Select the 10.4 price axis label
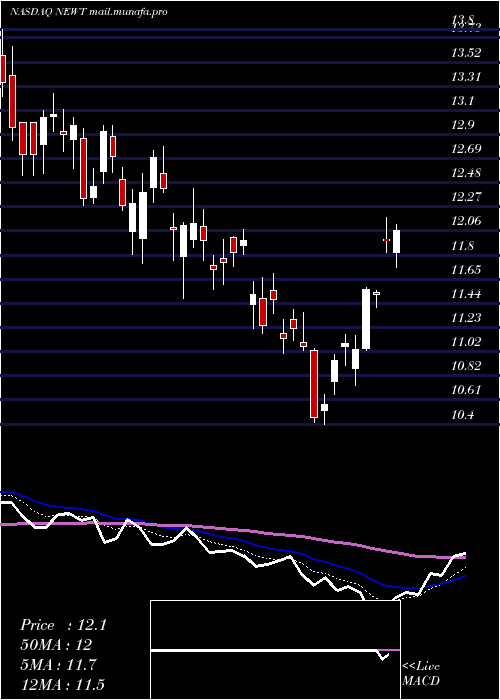Viewport: 500px width, 700px height. [463, 415]
